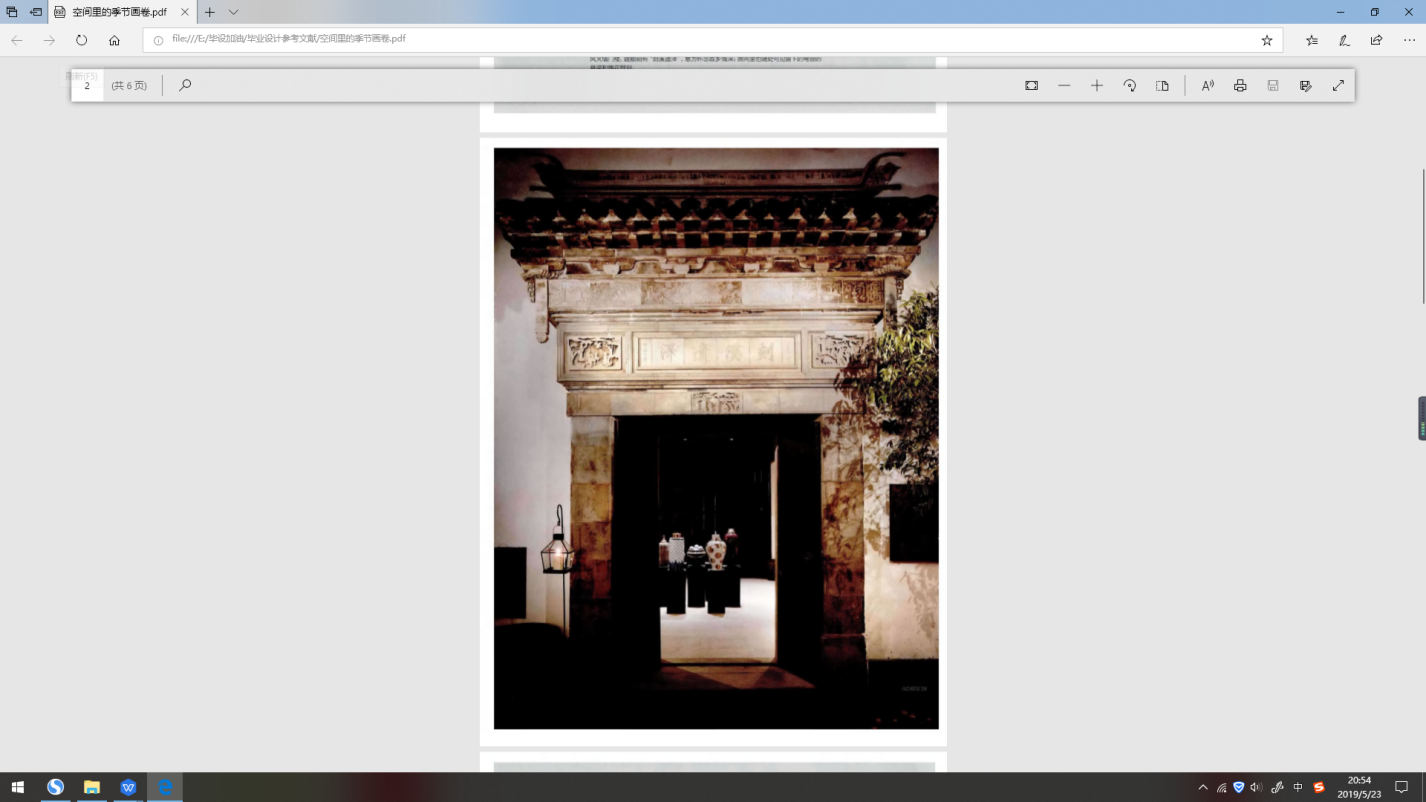Viewport: 1426px width, 802px height.
Task: Change the PDF page view layout
Action: (1162, 86)
